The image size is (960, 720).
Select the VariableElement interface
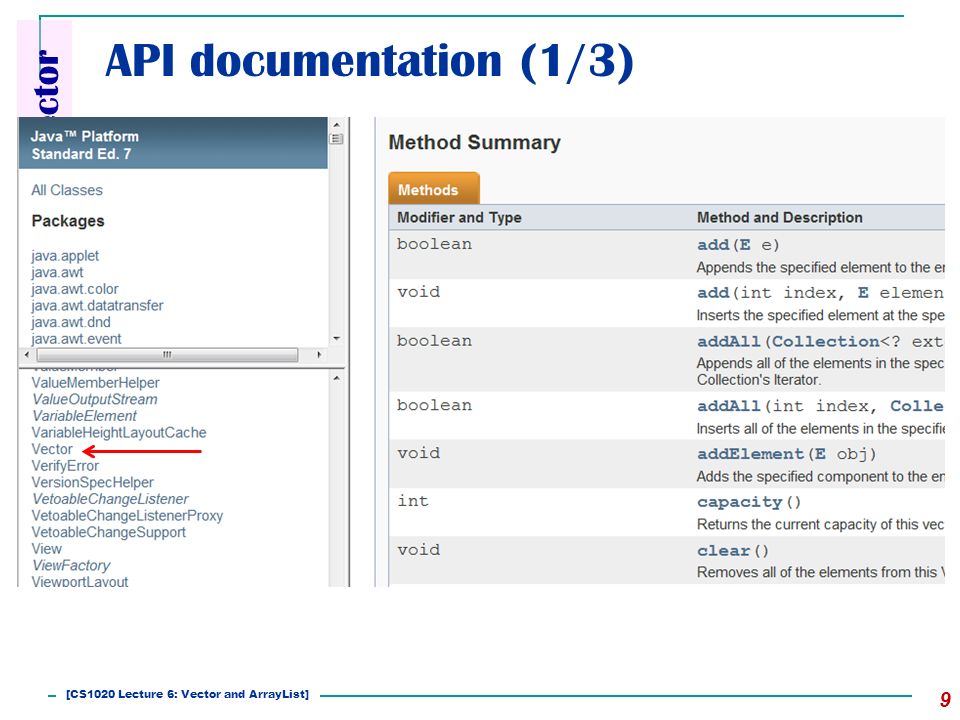(84, 416)
